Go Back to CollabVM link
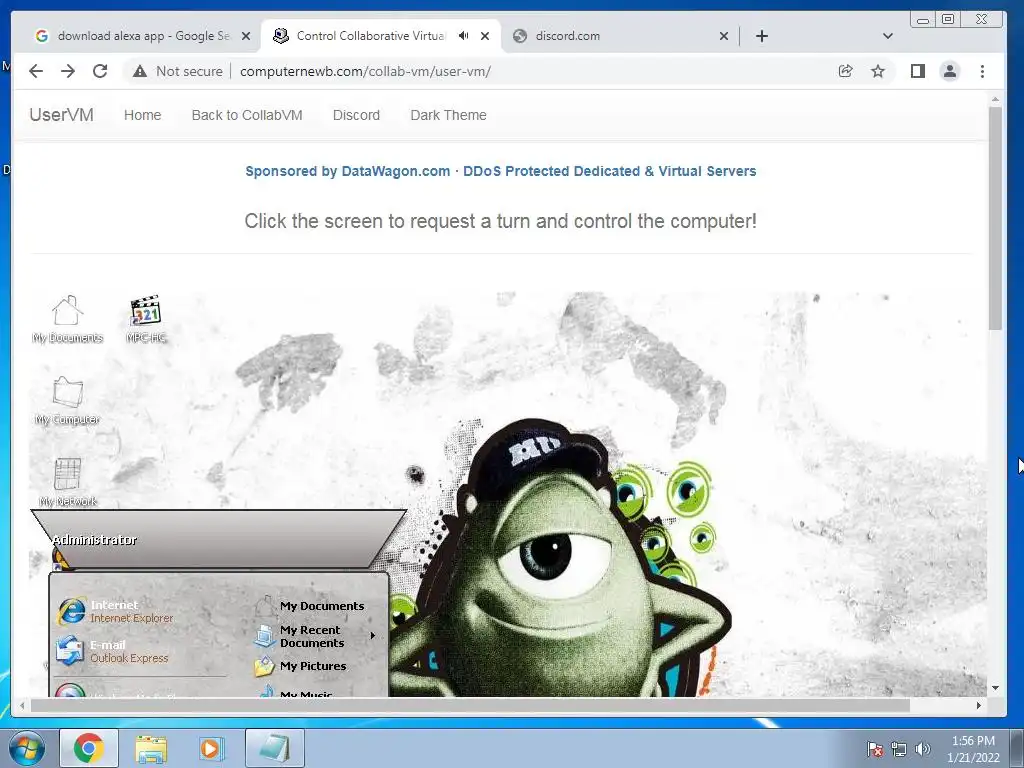 coord(247,115)
